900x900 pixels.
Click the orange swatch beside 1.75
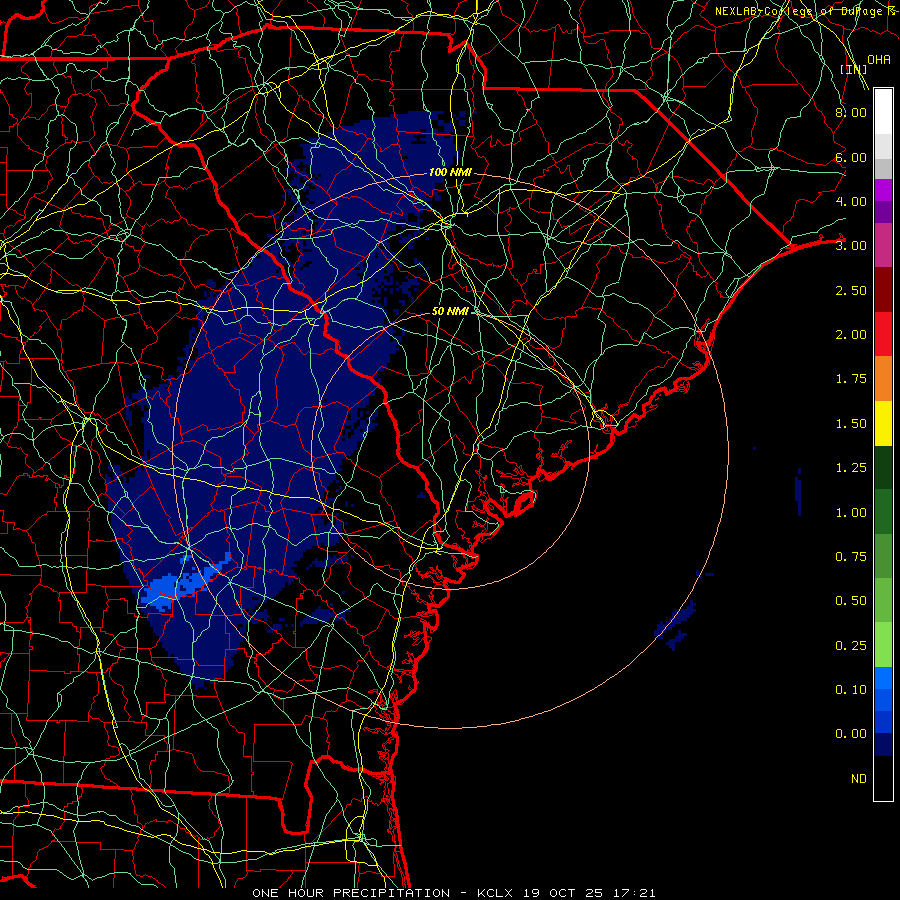883,378
